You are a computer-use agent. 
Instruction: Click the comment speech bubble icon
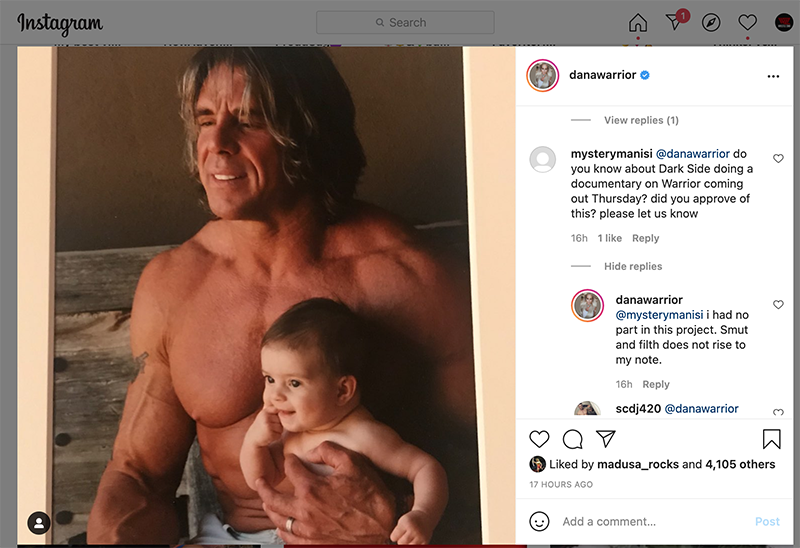click(x=572, y=439)
